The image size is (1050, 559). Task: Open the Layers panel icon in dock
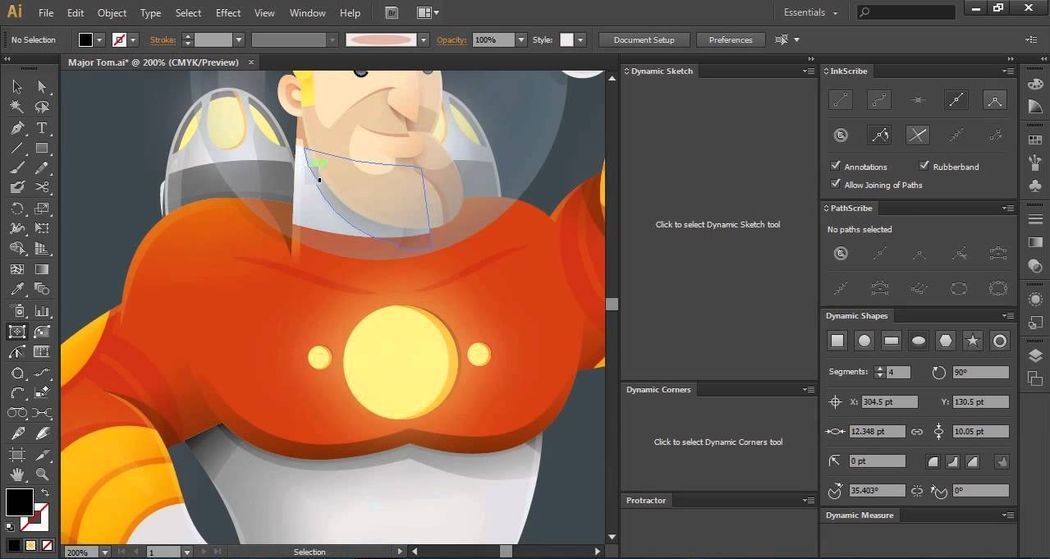[x=1035, y=356]
